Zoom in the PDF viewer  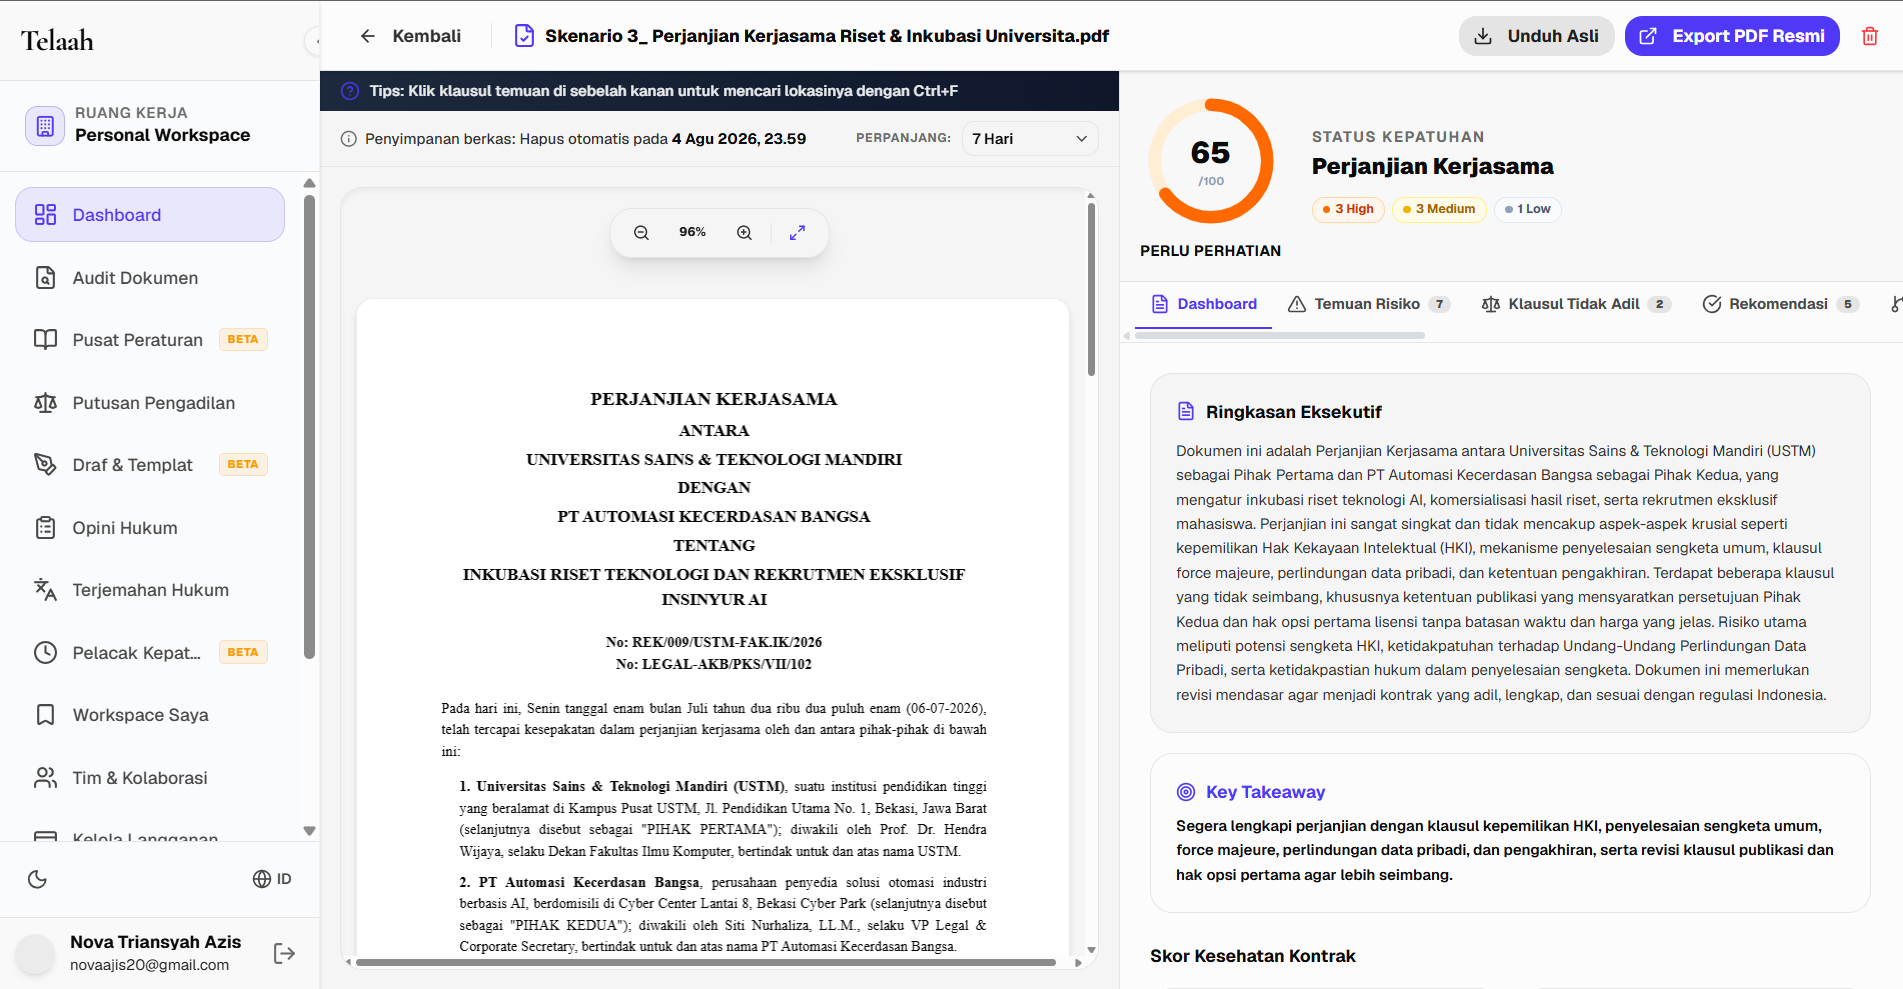click(744, 233)
